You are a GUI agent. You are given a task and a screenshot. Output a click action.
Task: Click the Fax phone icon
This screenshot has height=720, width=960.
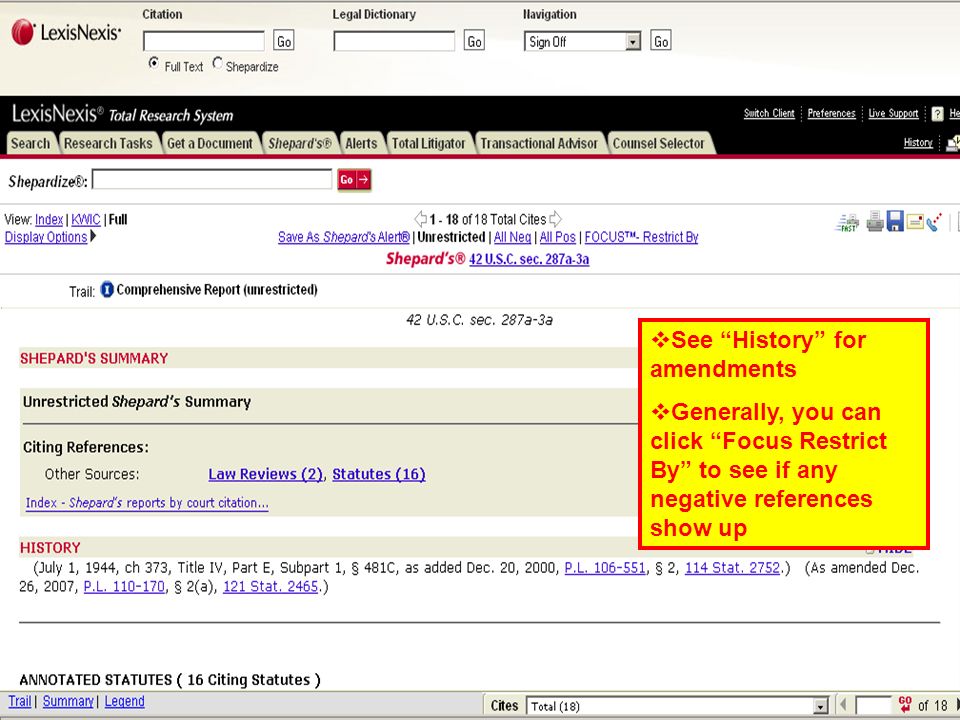click(934, 222)
